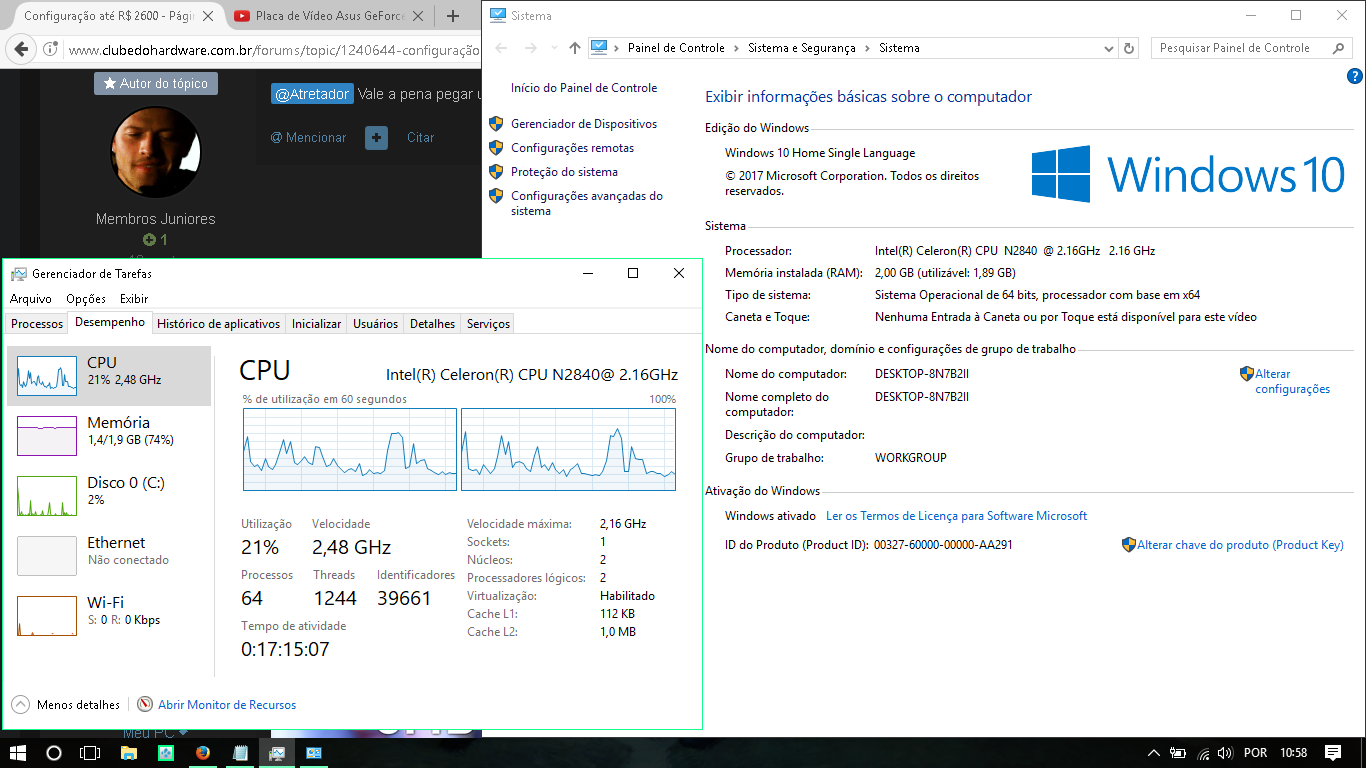Click the Citar link in forum post

click(x=420, y=138)
